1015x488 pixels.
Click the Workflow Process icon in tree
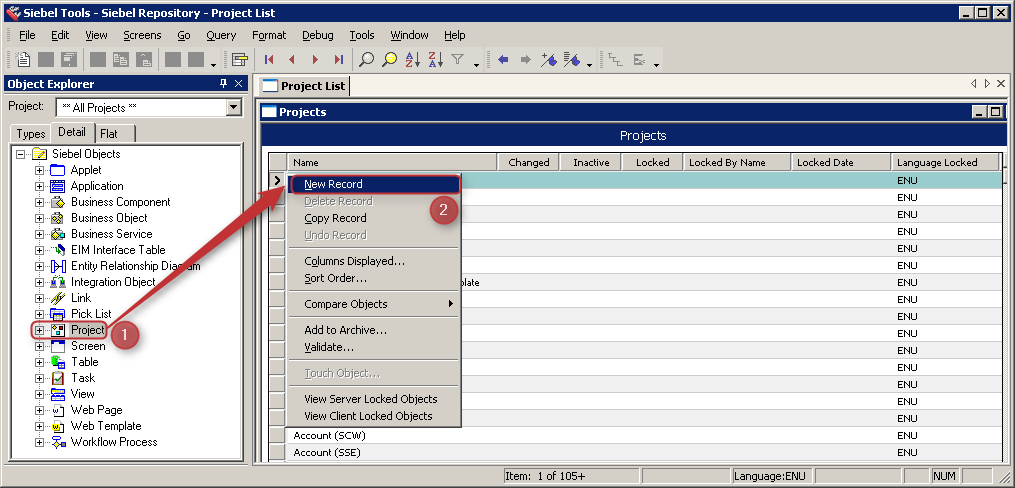click(x=58, y=442)
